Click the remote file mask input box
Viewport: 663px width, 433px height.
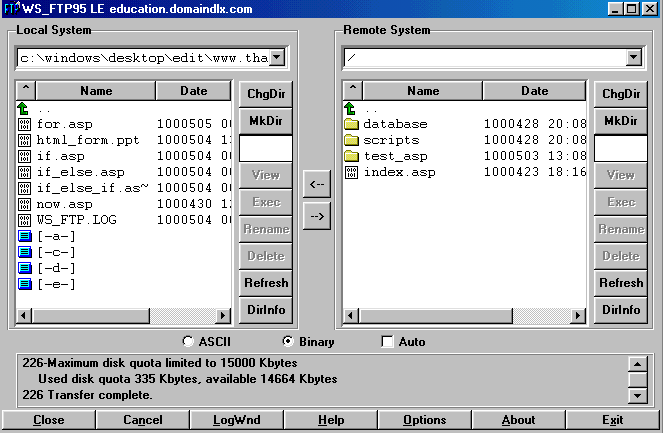621,148
